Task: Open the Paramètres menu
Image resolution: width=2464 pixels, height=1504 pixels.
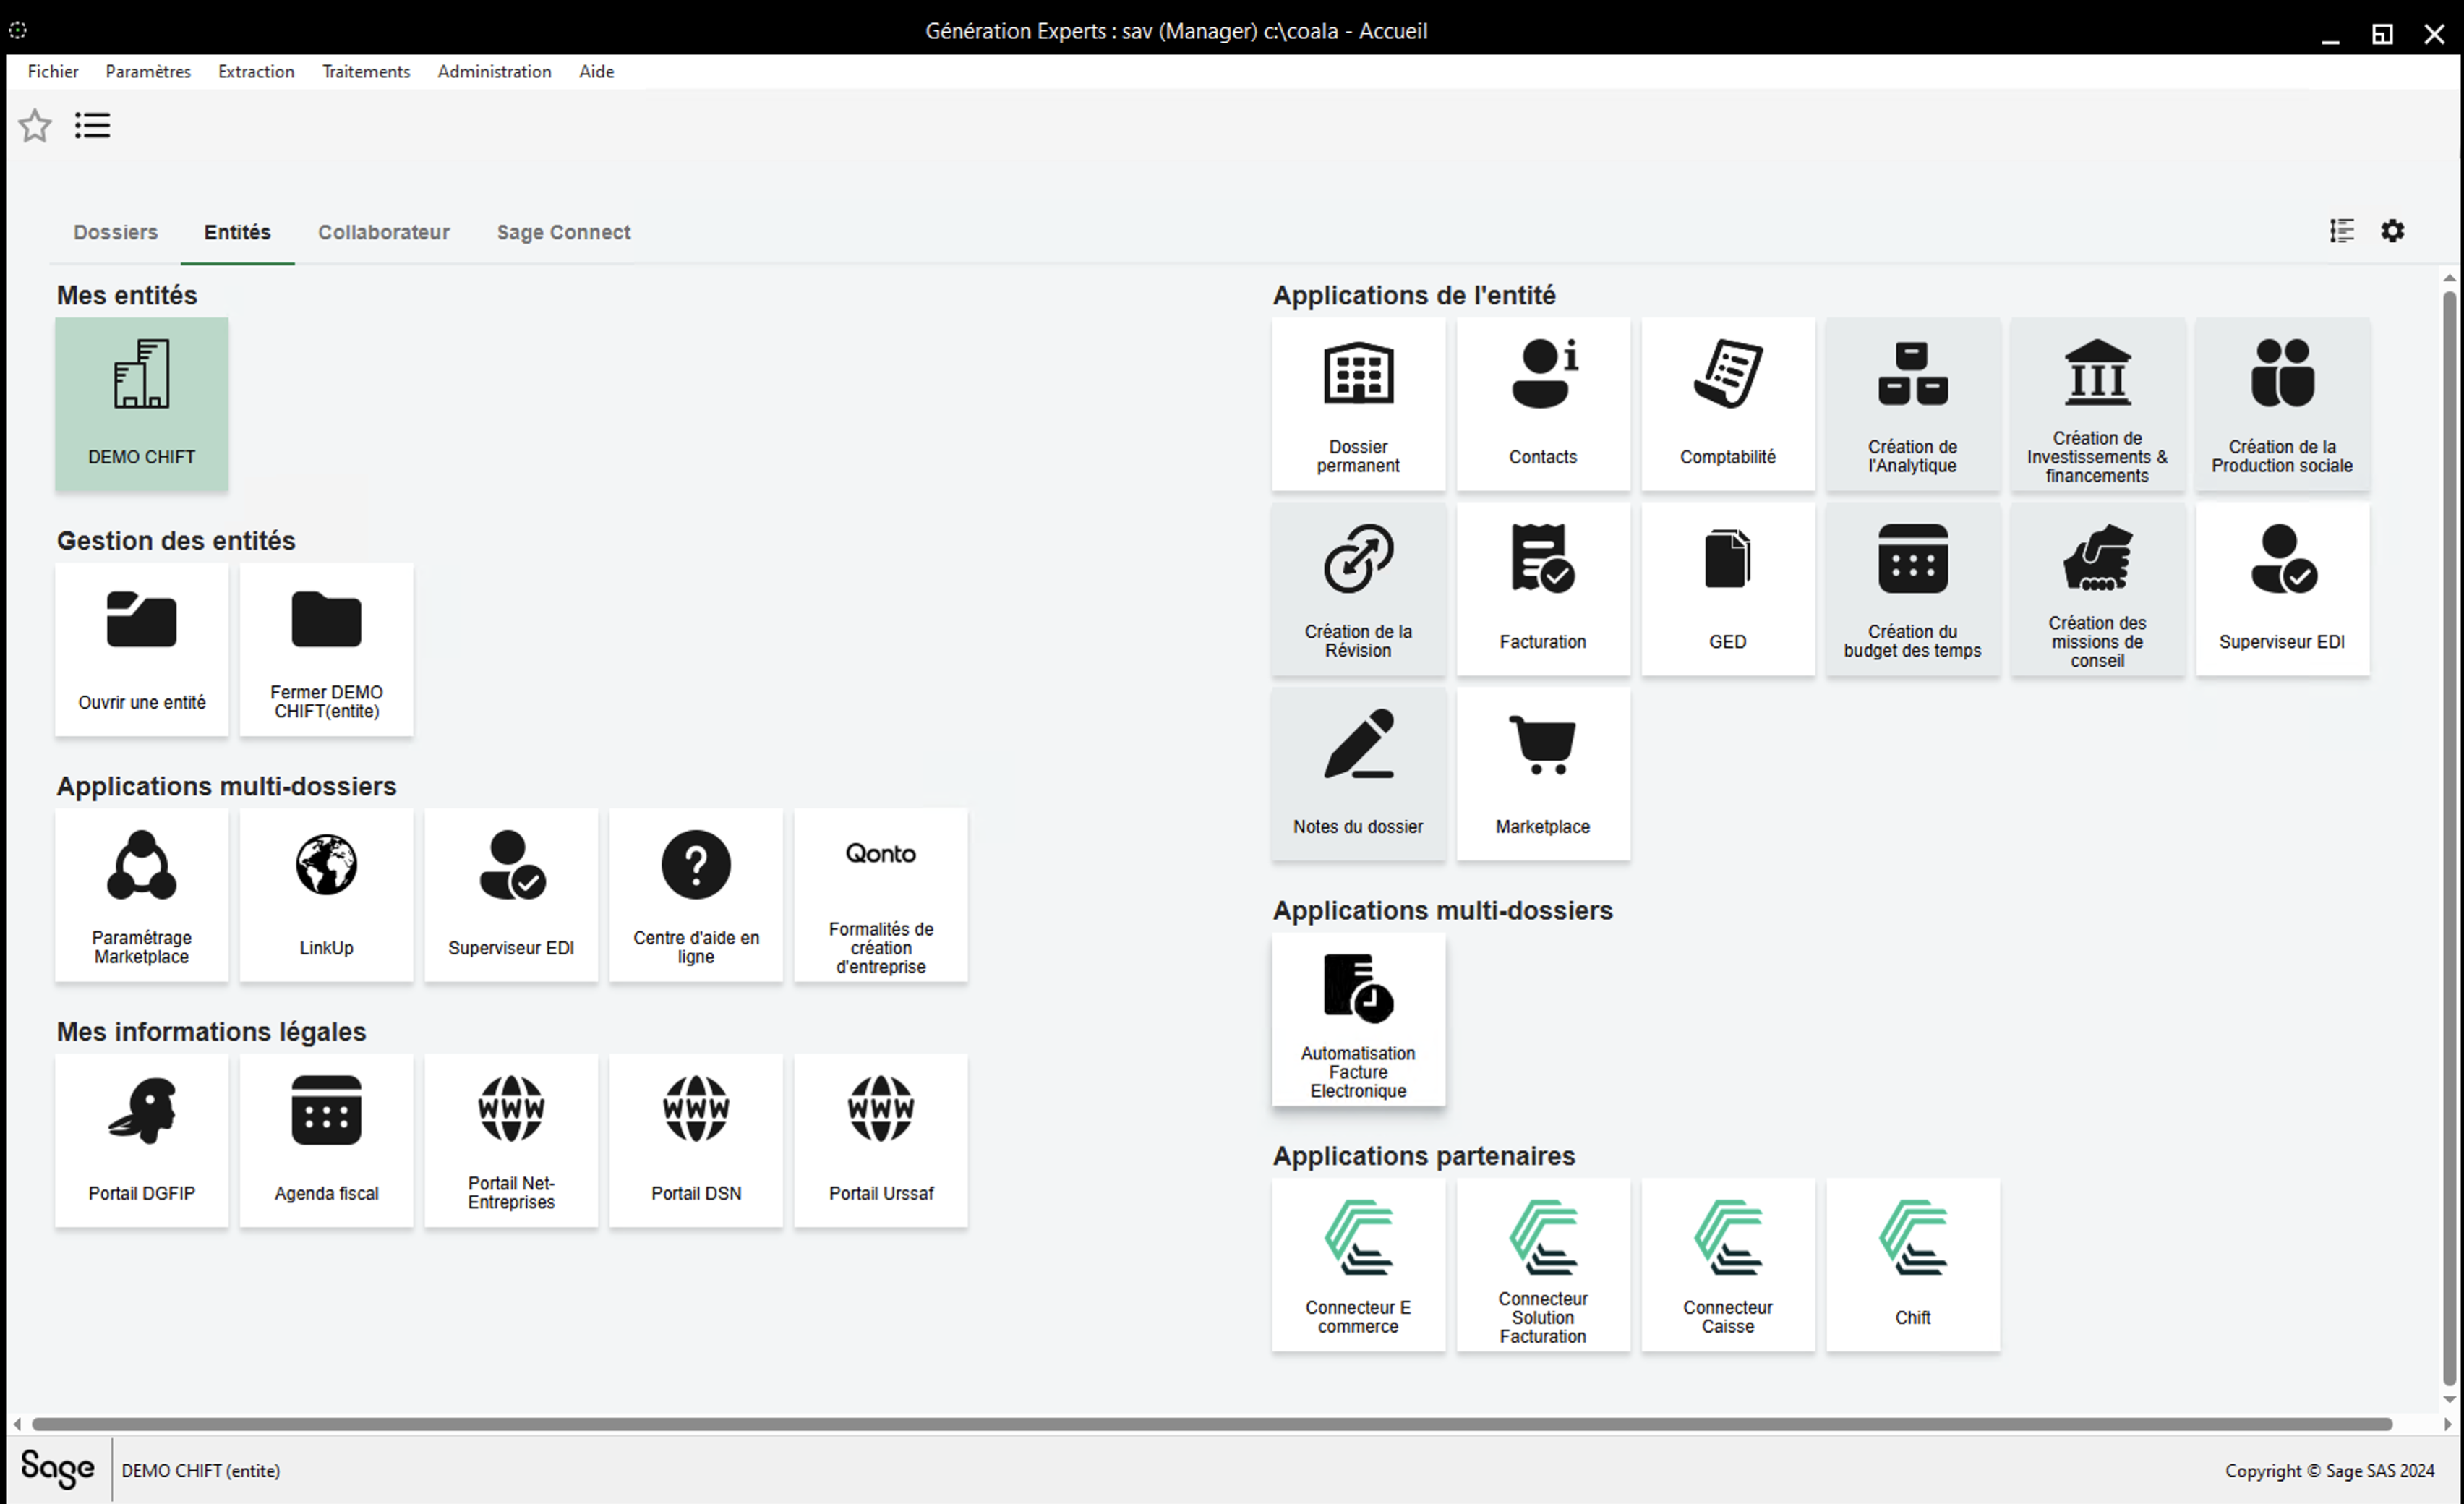Action: [148, 71]
